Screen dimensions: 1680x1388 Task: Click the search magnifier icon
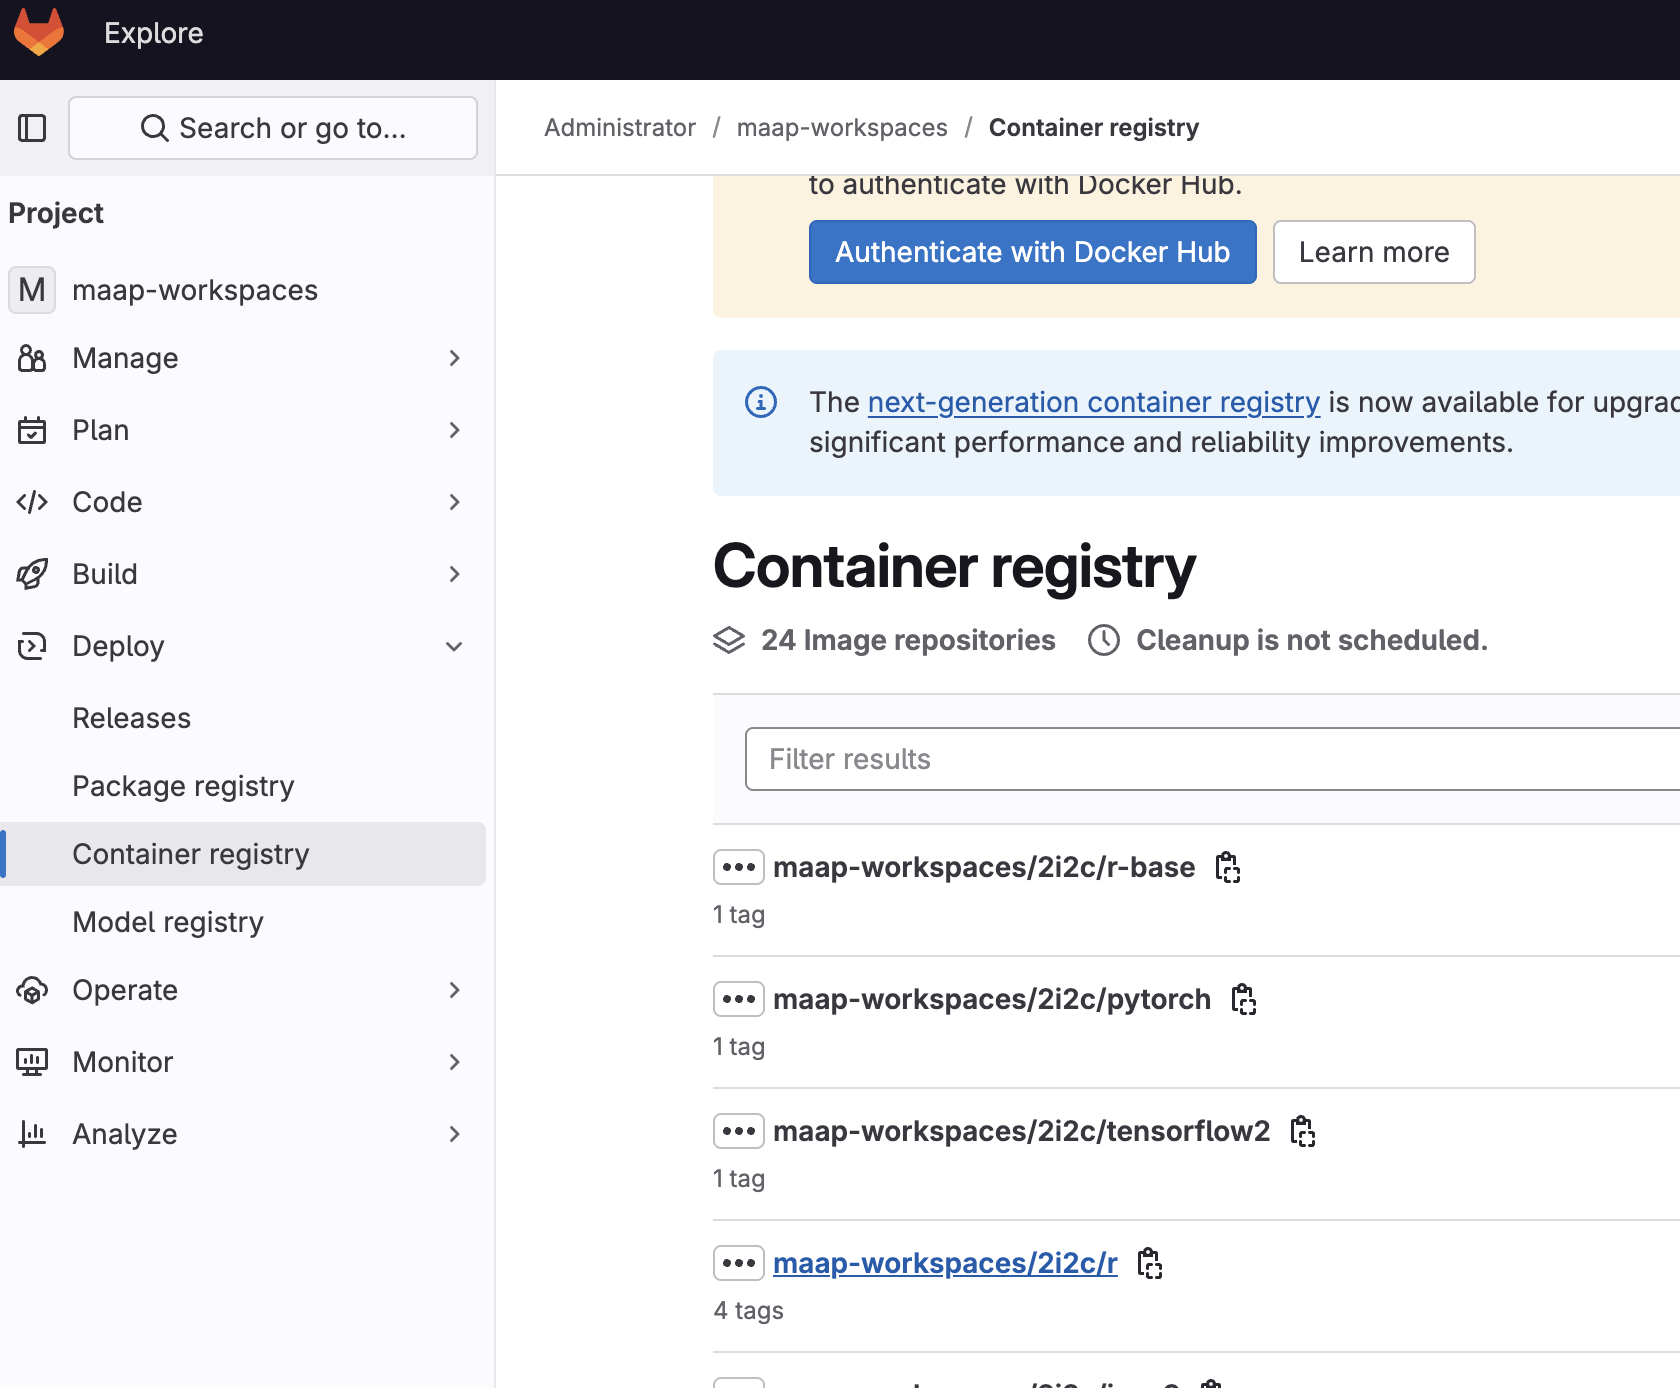click(154, 128)
